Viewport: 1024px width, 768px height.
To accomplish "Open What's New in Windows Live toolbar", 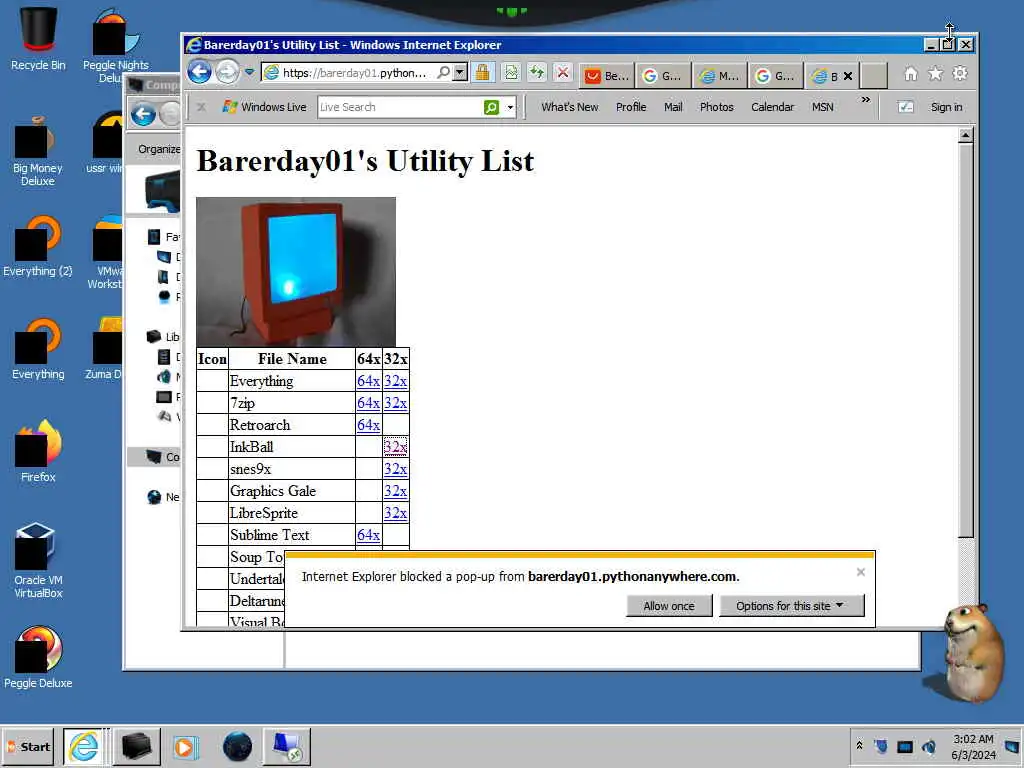I will click(x=569, y=107).
